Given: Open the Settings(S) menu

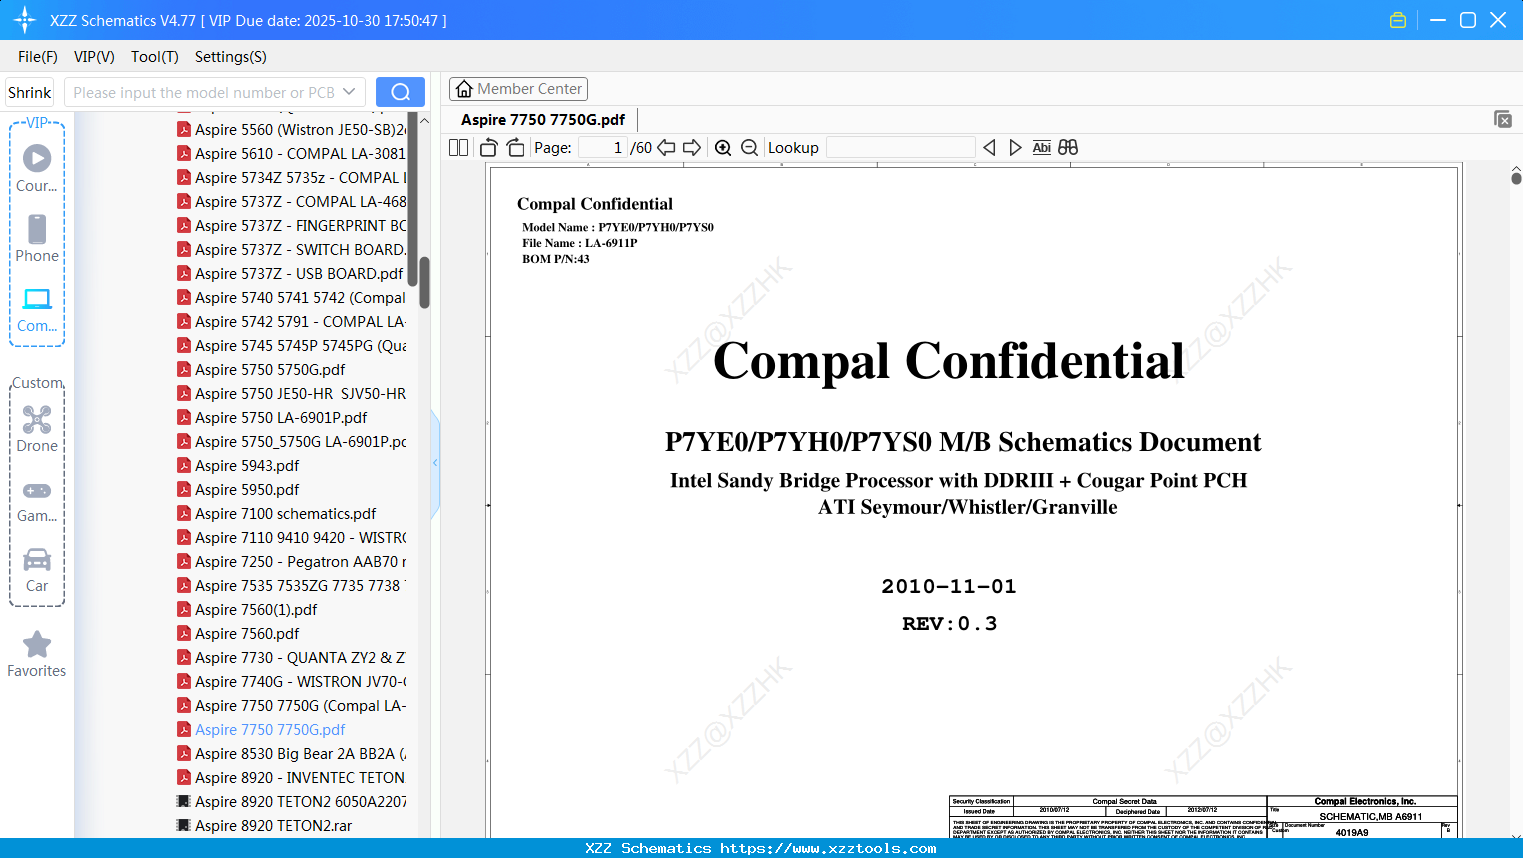Looking at the screenshot, I should 231,57.
